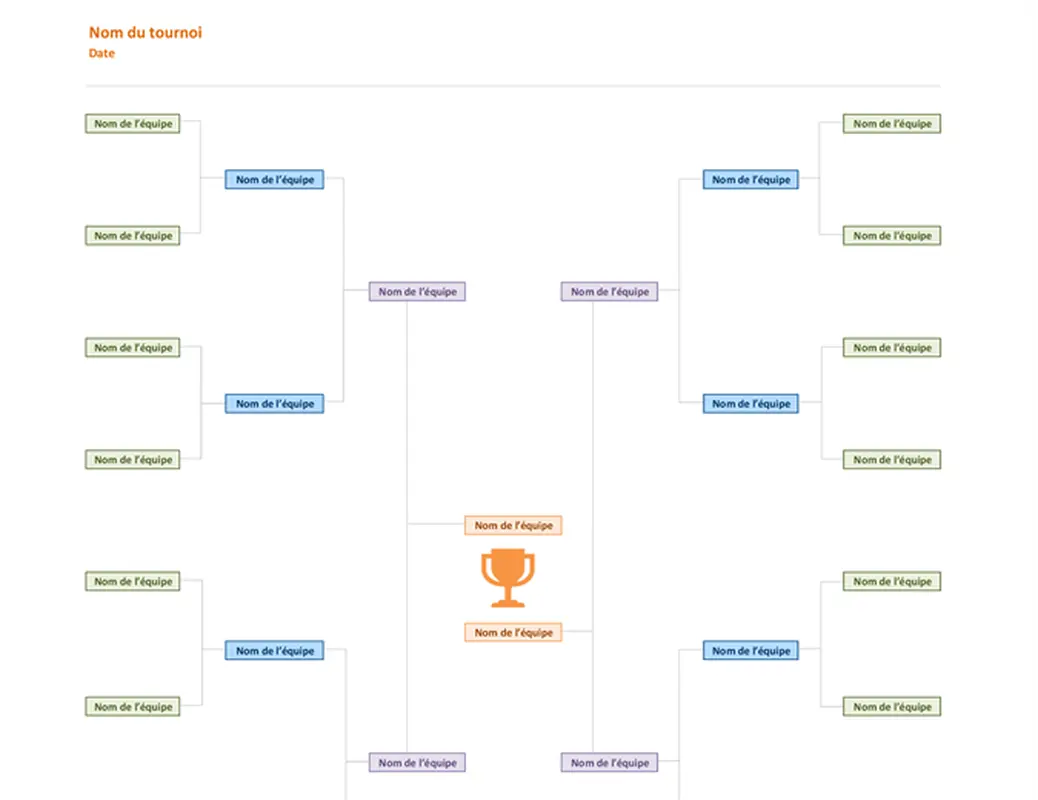The image size is (1038, 800).
Task: Click the lowest visible green box on right
Action: tap(892, 707)
